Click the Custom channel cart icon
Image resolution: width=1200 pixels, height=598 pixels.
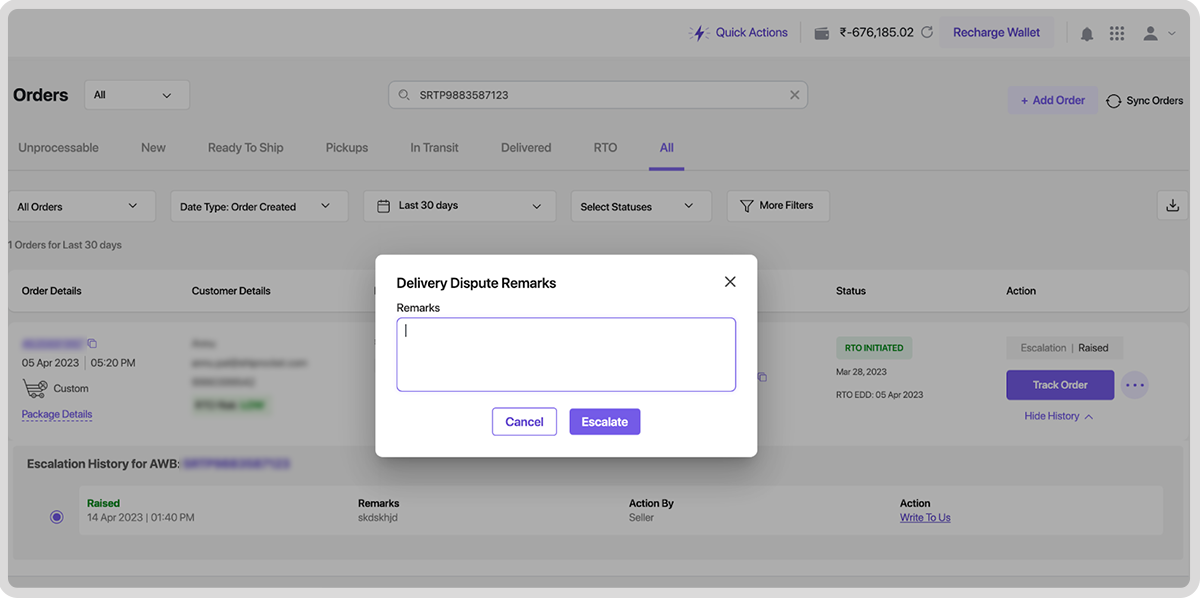point(34,388)
